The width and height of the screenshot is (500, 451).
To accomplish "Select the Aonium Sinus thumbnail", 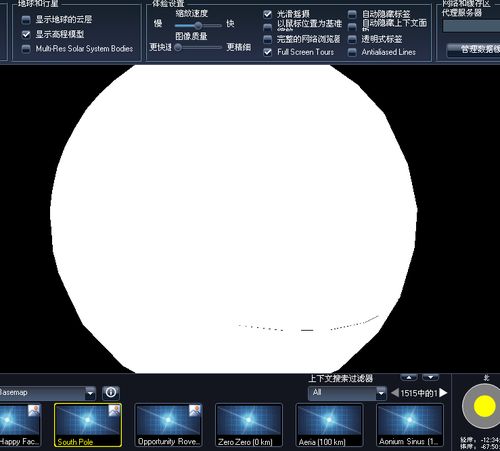I will [x=410, y=425].
